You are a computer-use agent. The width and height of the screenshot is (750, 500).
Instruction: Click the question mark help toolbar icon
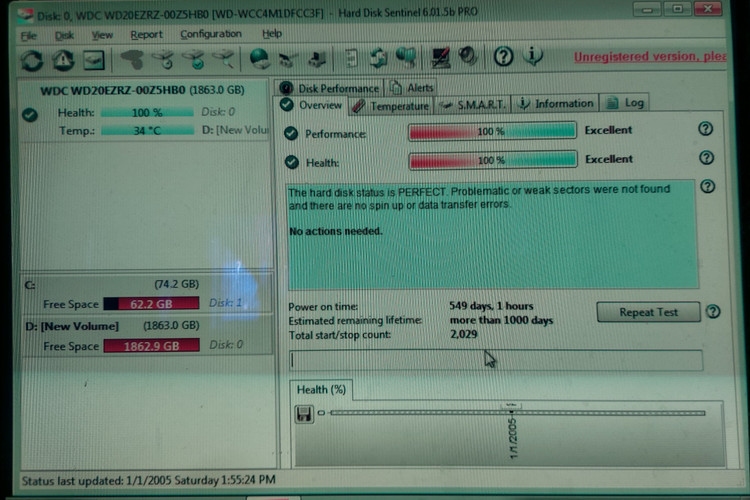click(503, 56)
